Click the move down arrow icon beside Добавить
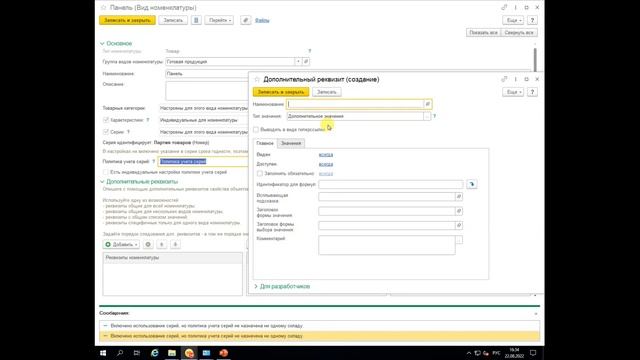The width and height of the screenshot is (640, 360). 175,244
